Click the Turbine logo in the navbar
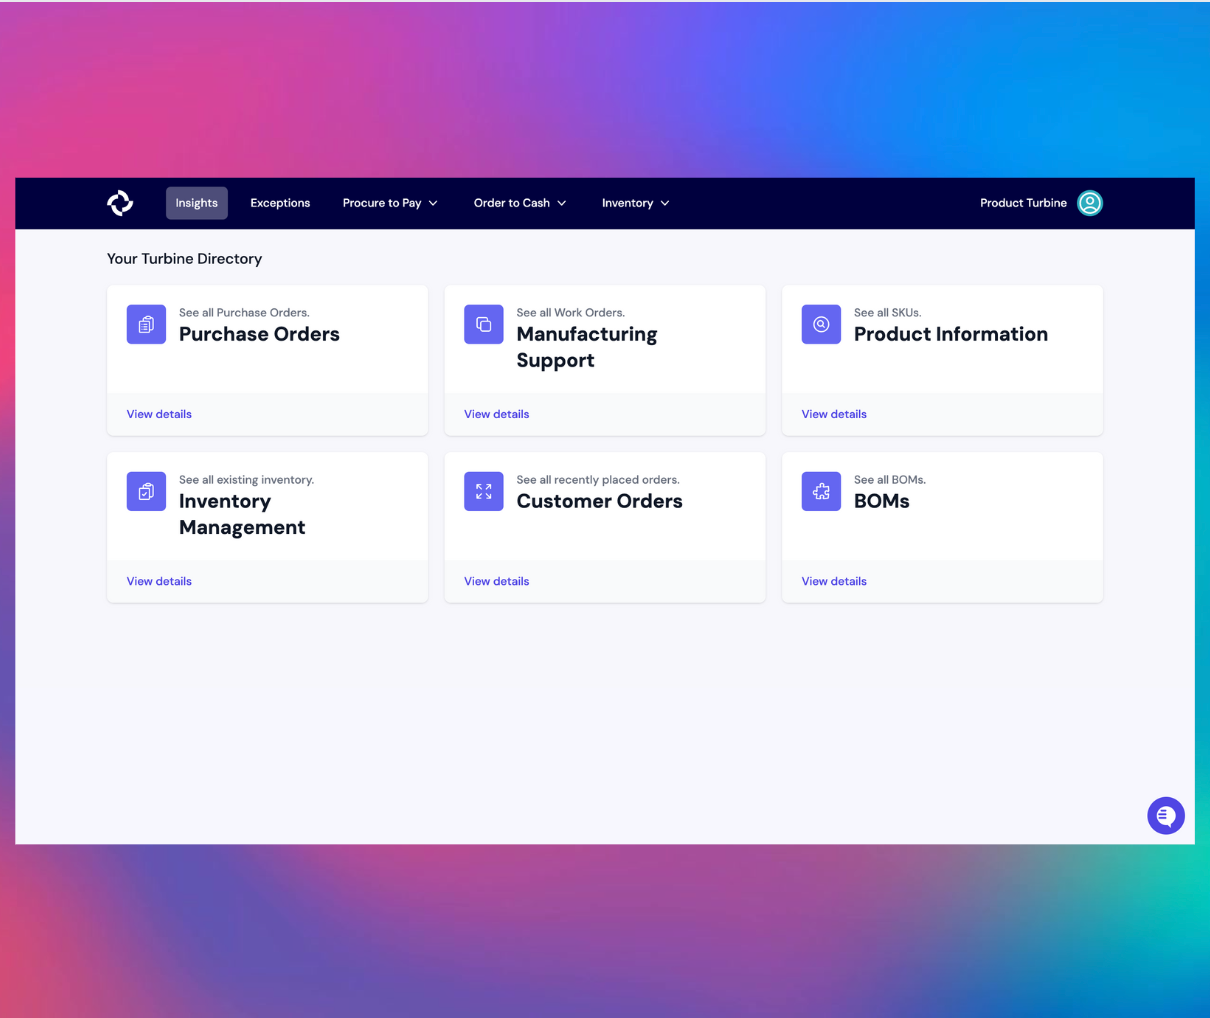This screenshot has width=1210, height=1018. (x=120, y=203)
